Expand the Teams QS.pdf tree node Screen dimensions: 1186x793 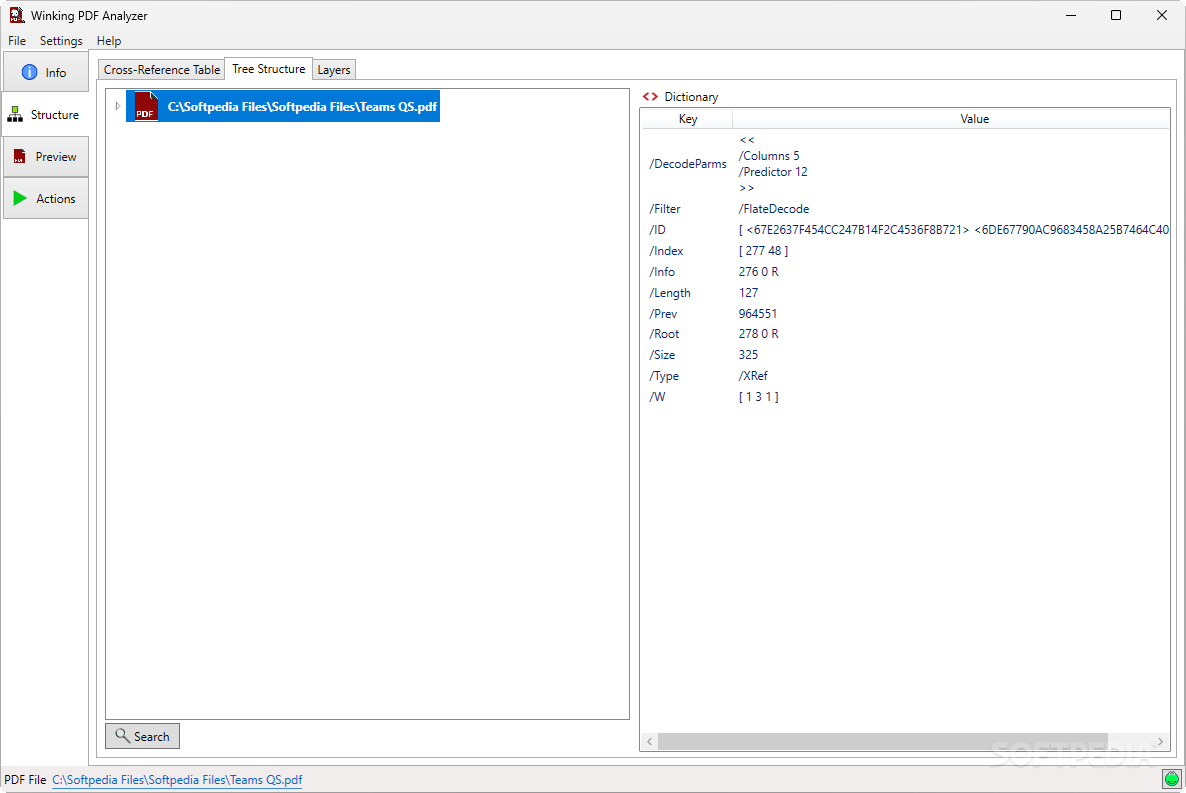click(117, 107)
